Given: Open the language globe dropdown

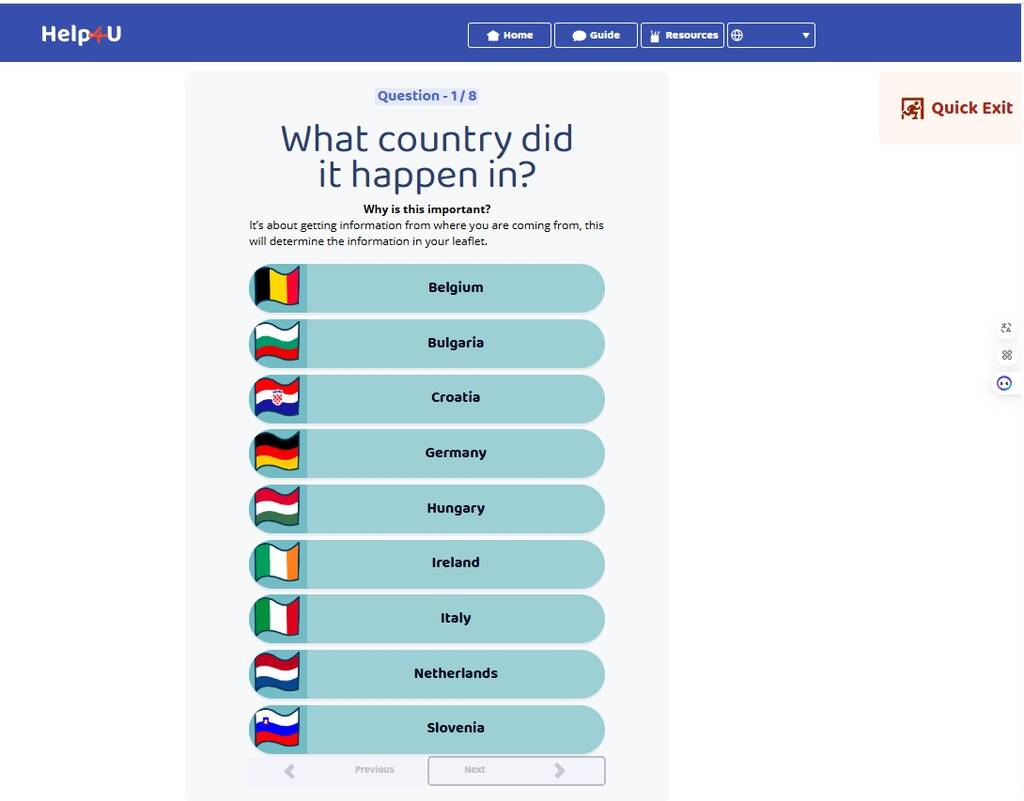Looking at the screenshot, I should point(770,35).
